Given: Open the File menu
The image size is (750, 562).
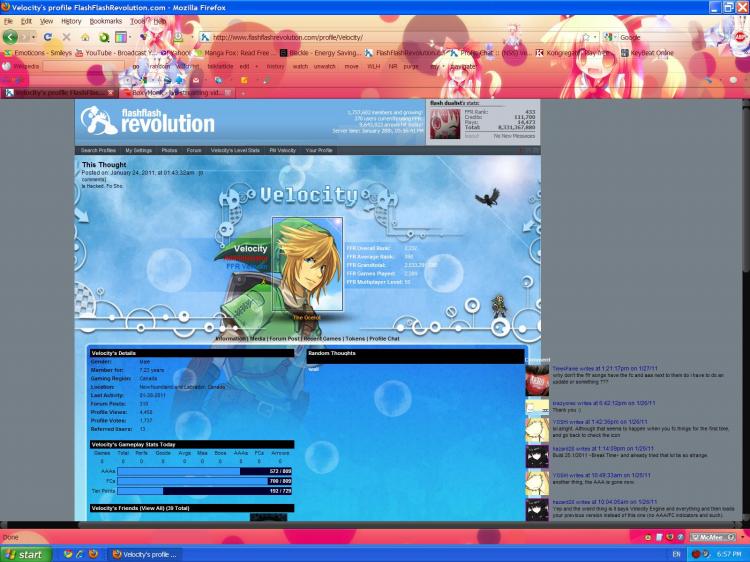Looking at the screenshot, I should 8,21.
